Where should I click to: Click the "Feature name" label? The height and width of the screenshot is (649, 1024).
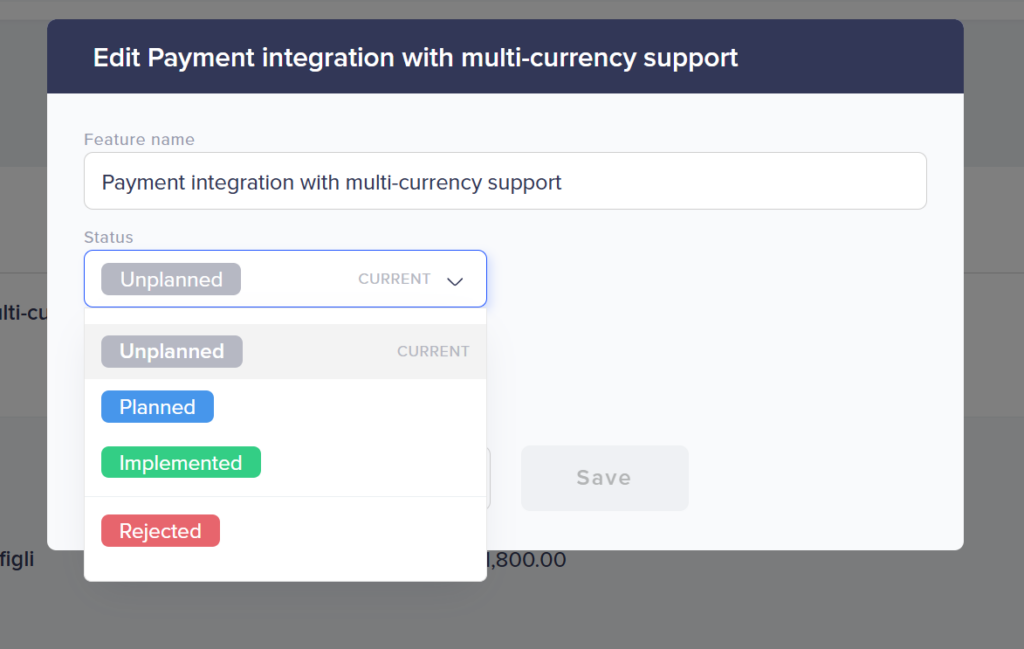point(139,140)
